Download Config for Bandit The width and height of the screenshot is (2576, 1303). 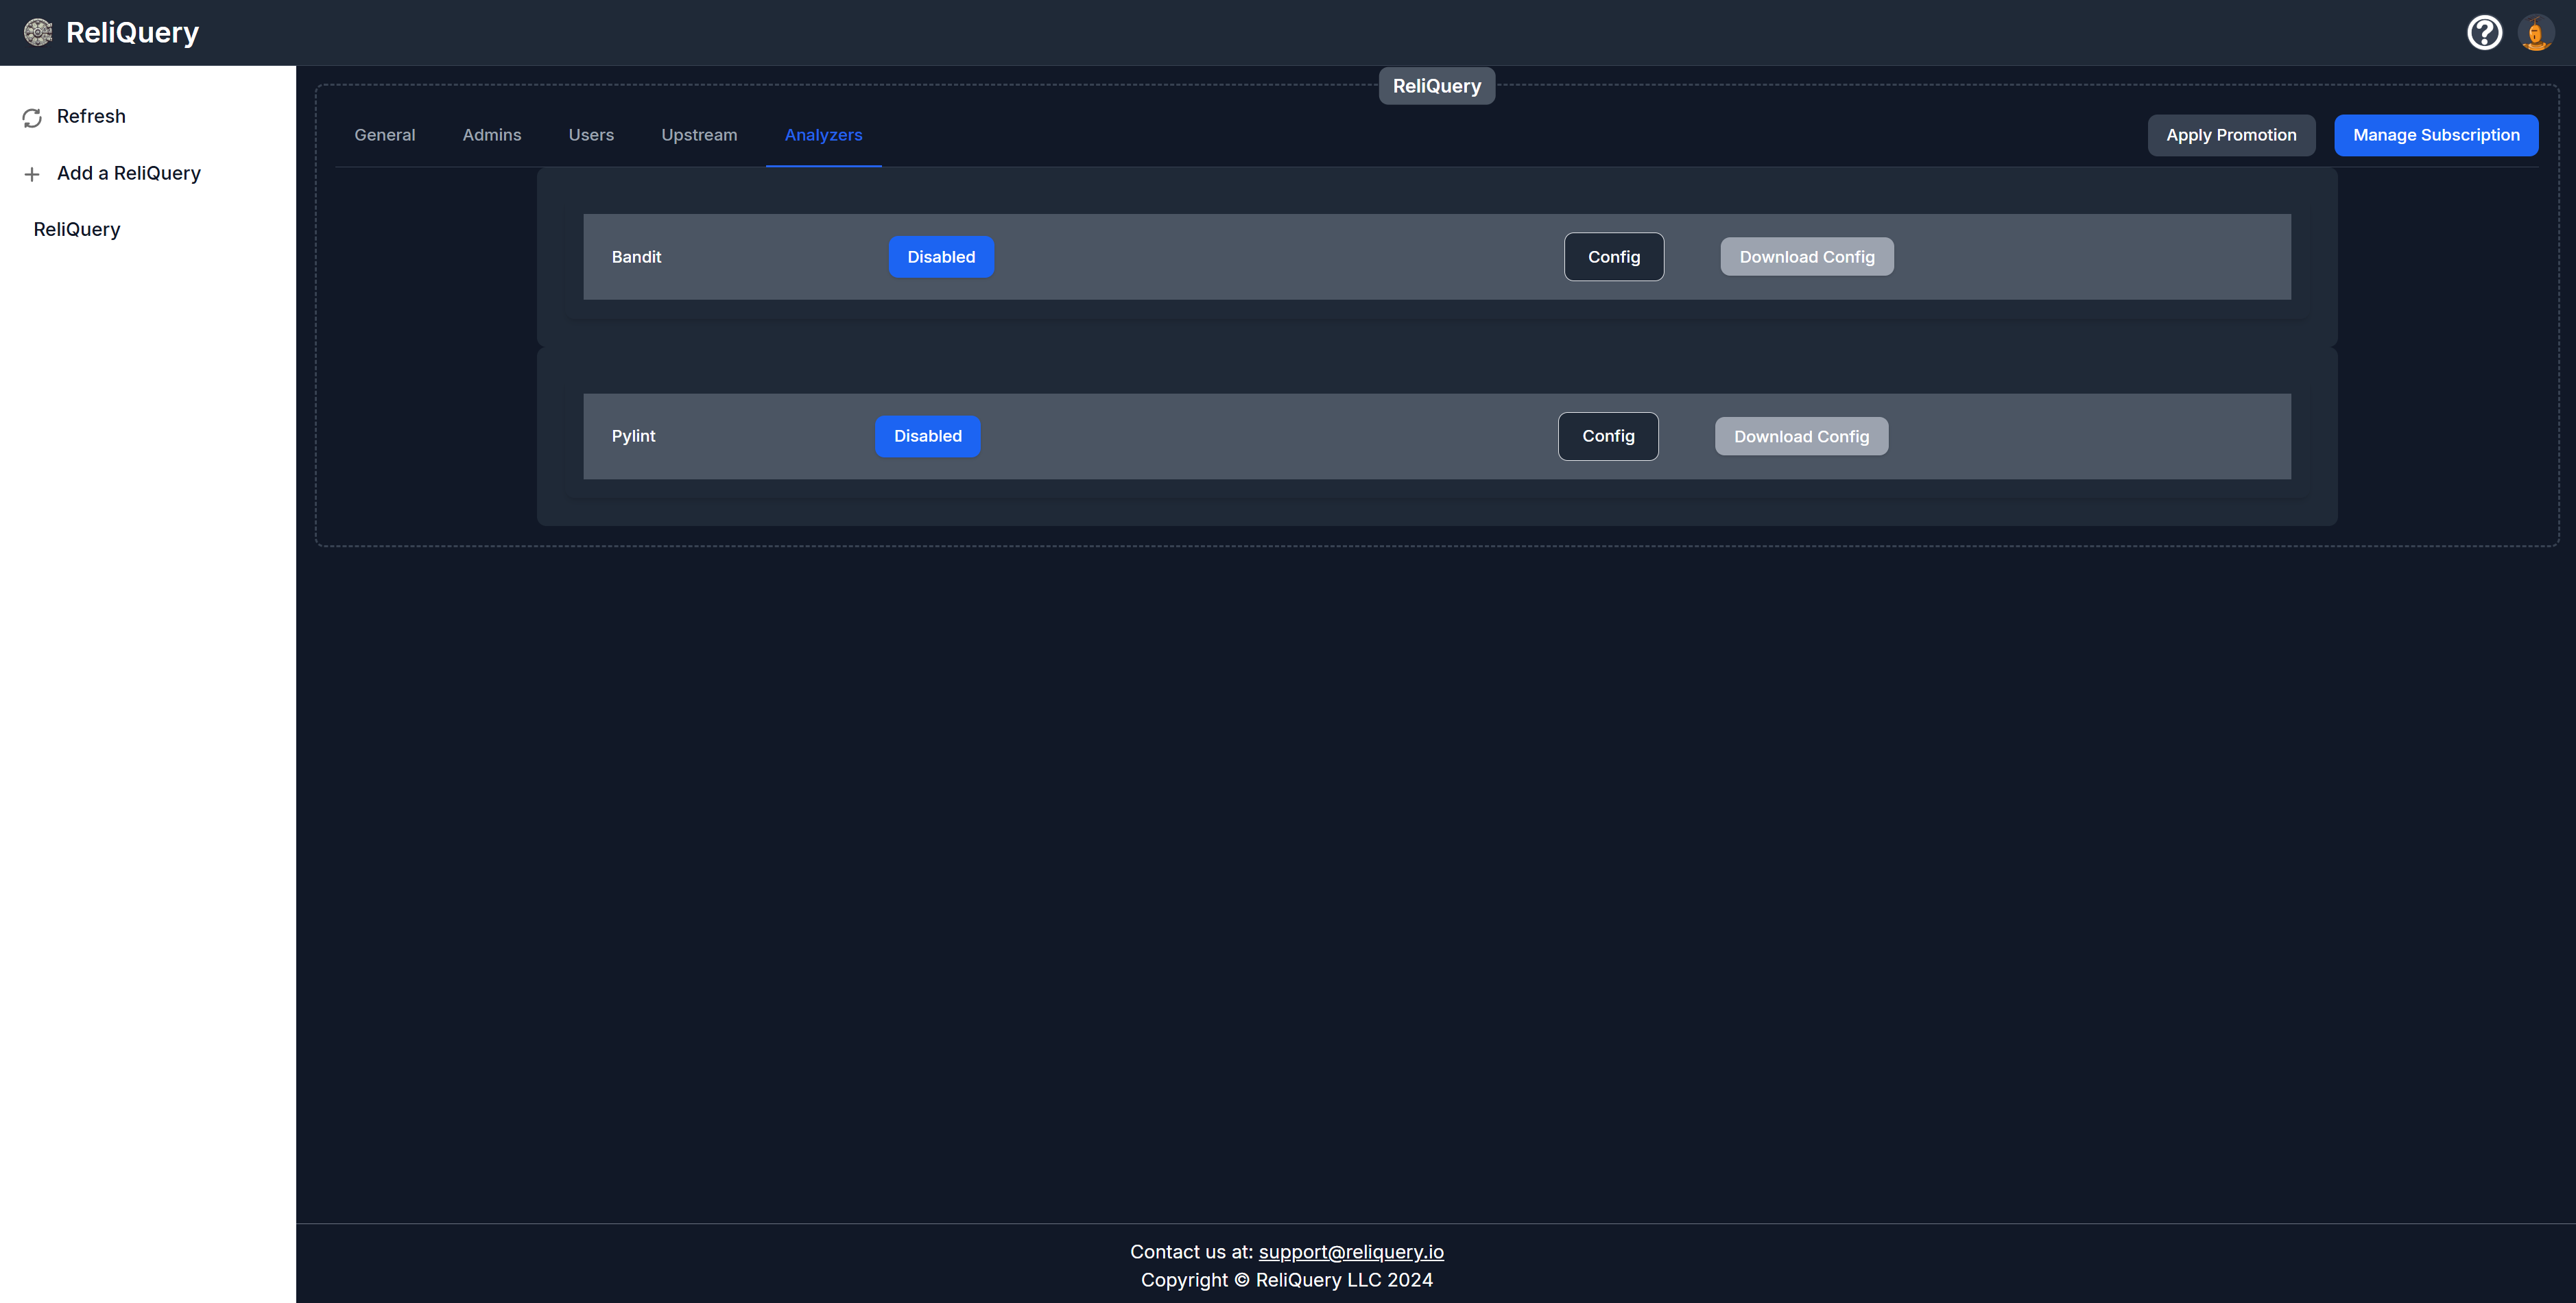(x=1806, y=257)
